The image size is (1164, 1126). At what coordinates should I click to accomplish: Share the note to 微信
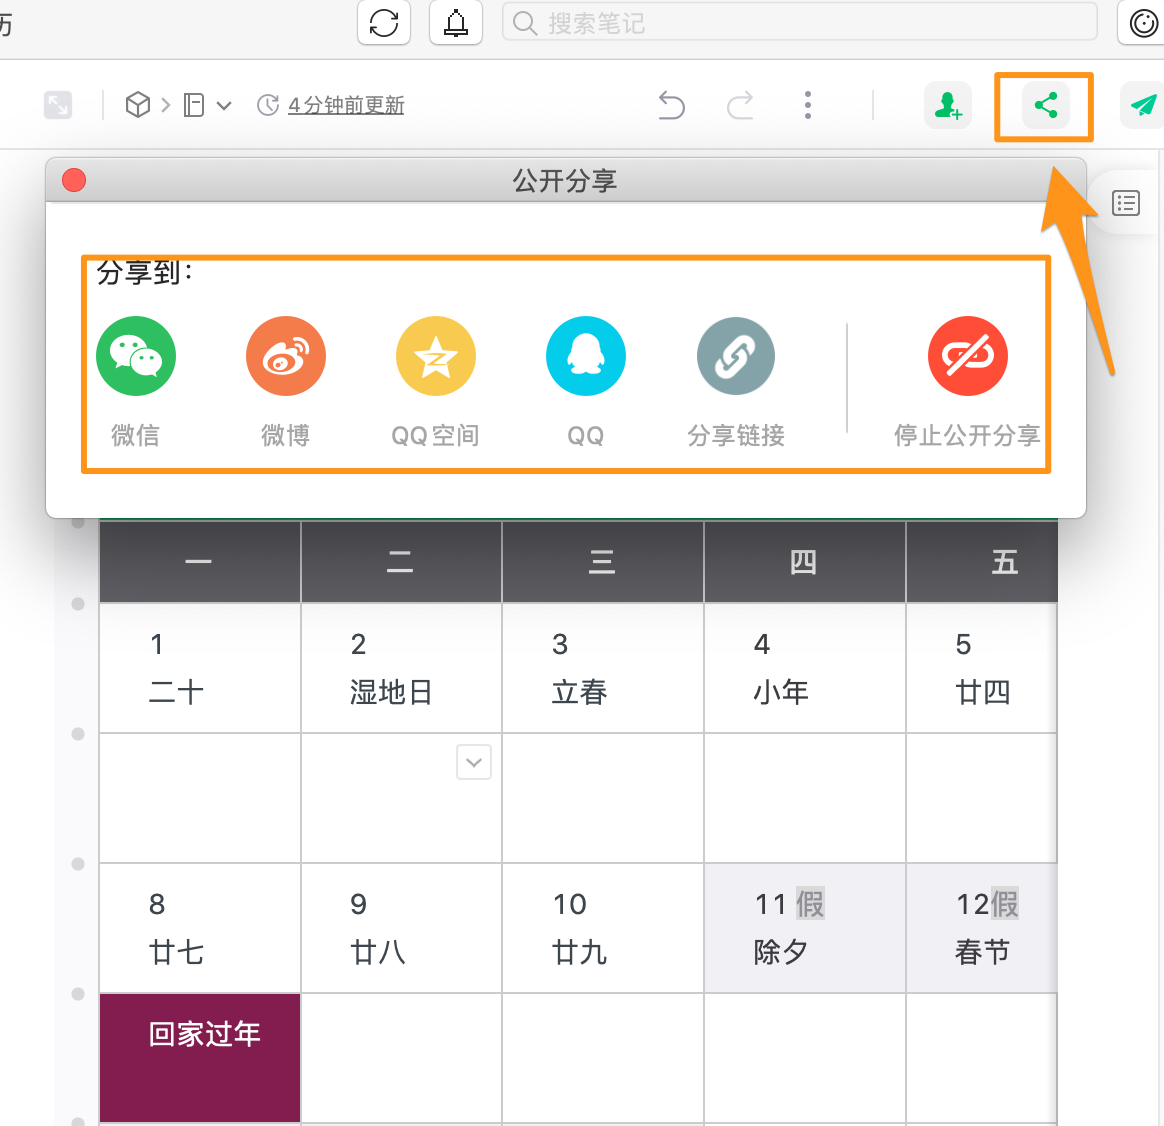(136, 356)
